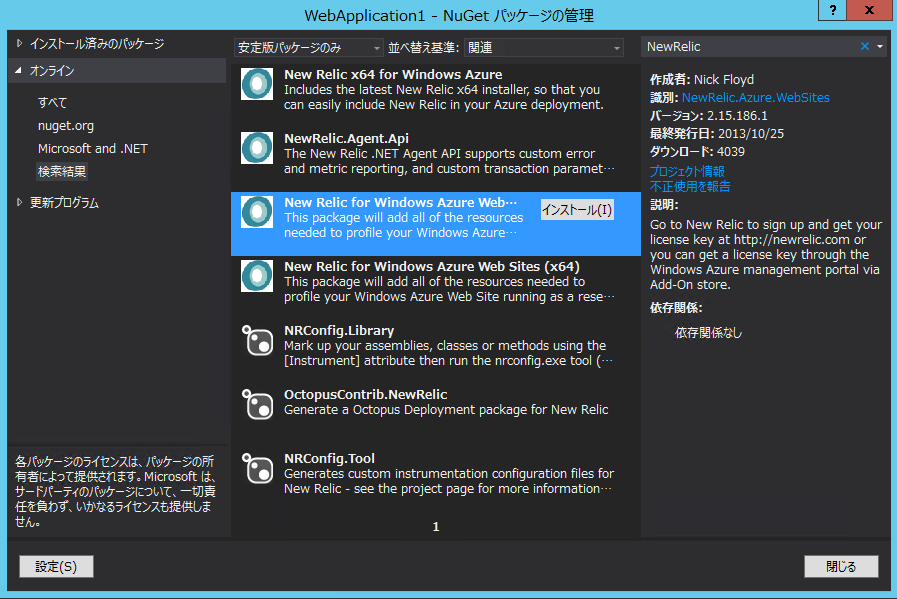Open the 安定版パッケージのみ dropdown
897x599 pixels.
pos(308,47)
